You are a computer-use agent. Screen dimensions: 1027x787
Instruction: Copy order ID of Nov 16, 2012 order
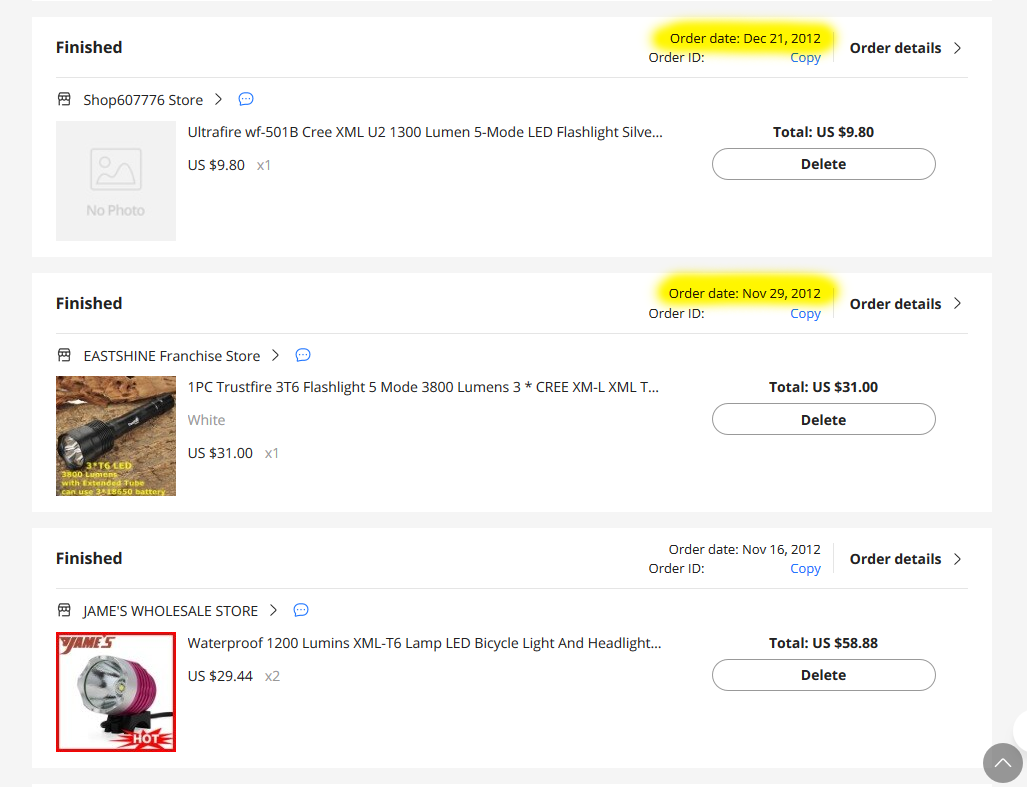805,568
